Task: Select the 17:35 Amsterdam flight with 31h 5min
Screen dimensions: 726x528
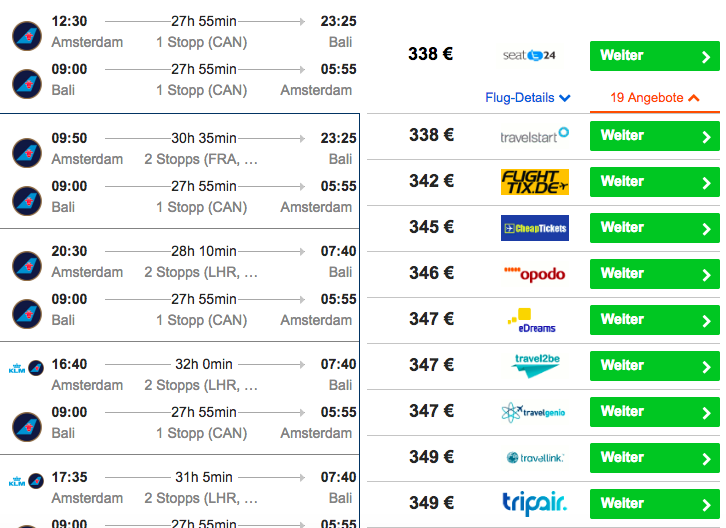Action: (x=180, y=492)
